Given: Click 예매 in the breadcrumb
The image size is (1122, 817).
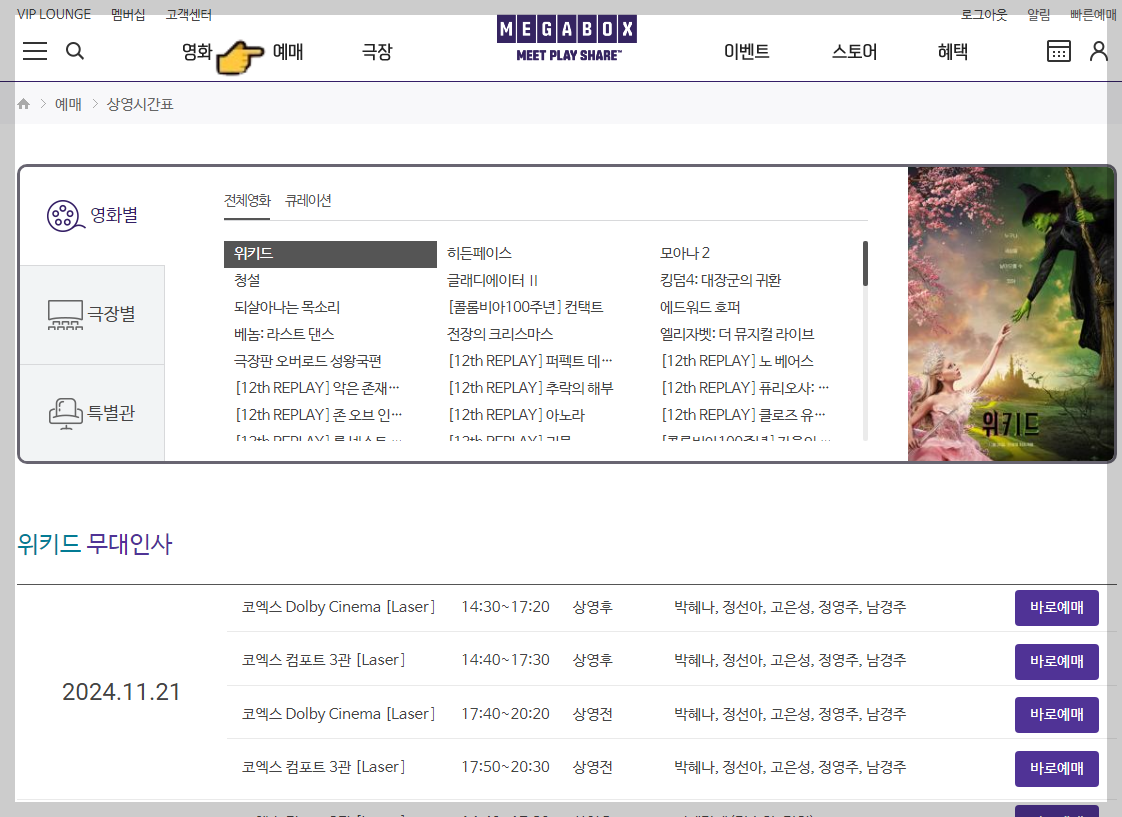Looking at the screenshot, I should coord(68,104).
